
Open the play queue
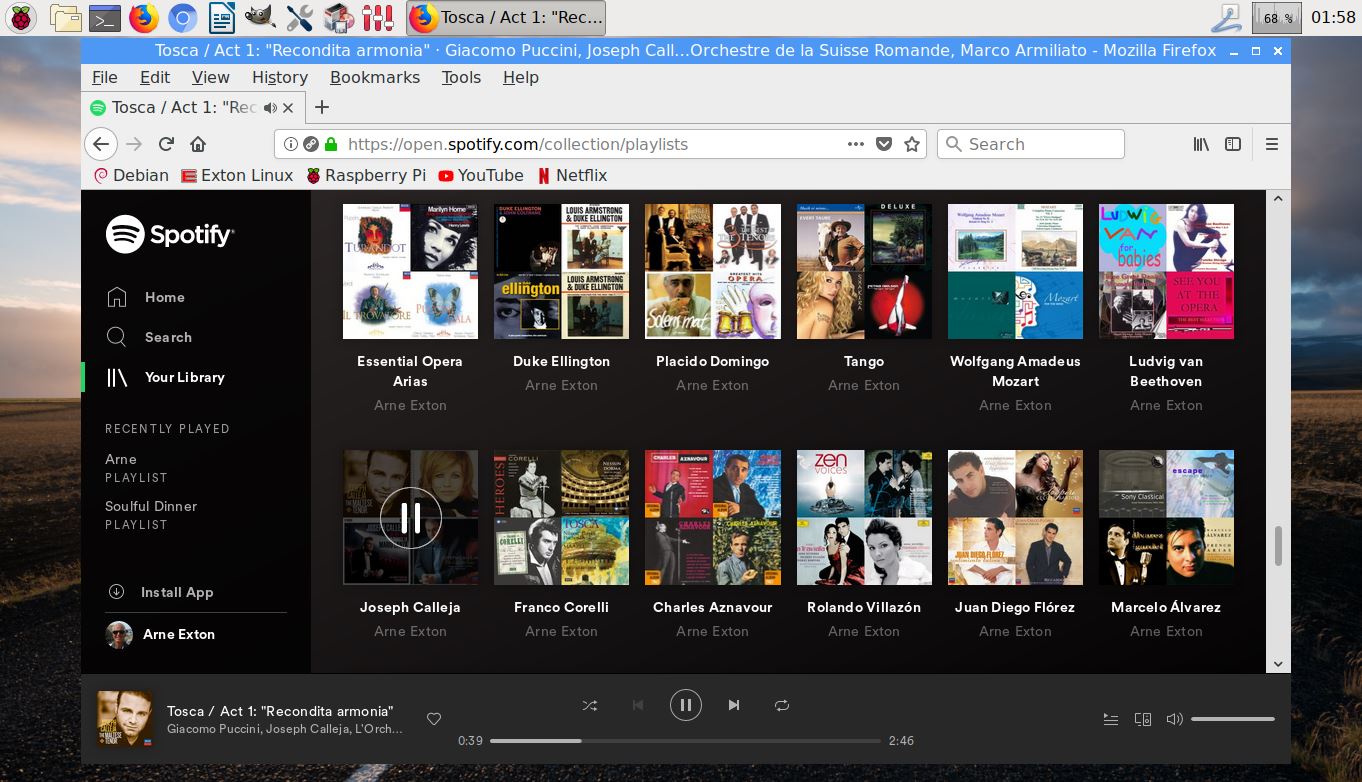click(x=1111, y=719)
